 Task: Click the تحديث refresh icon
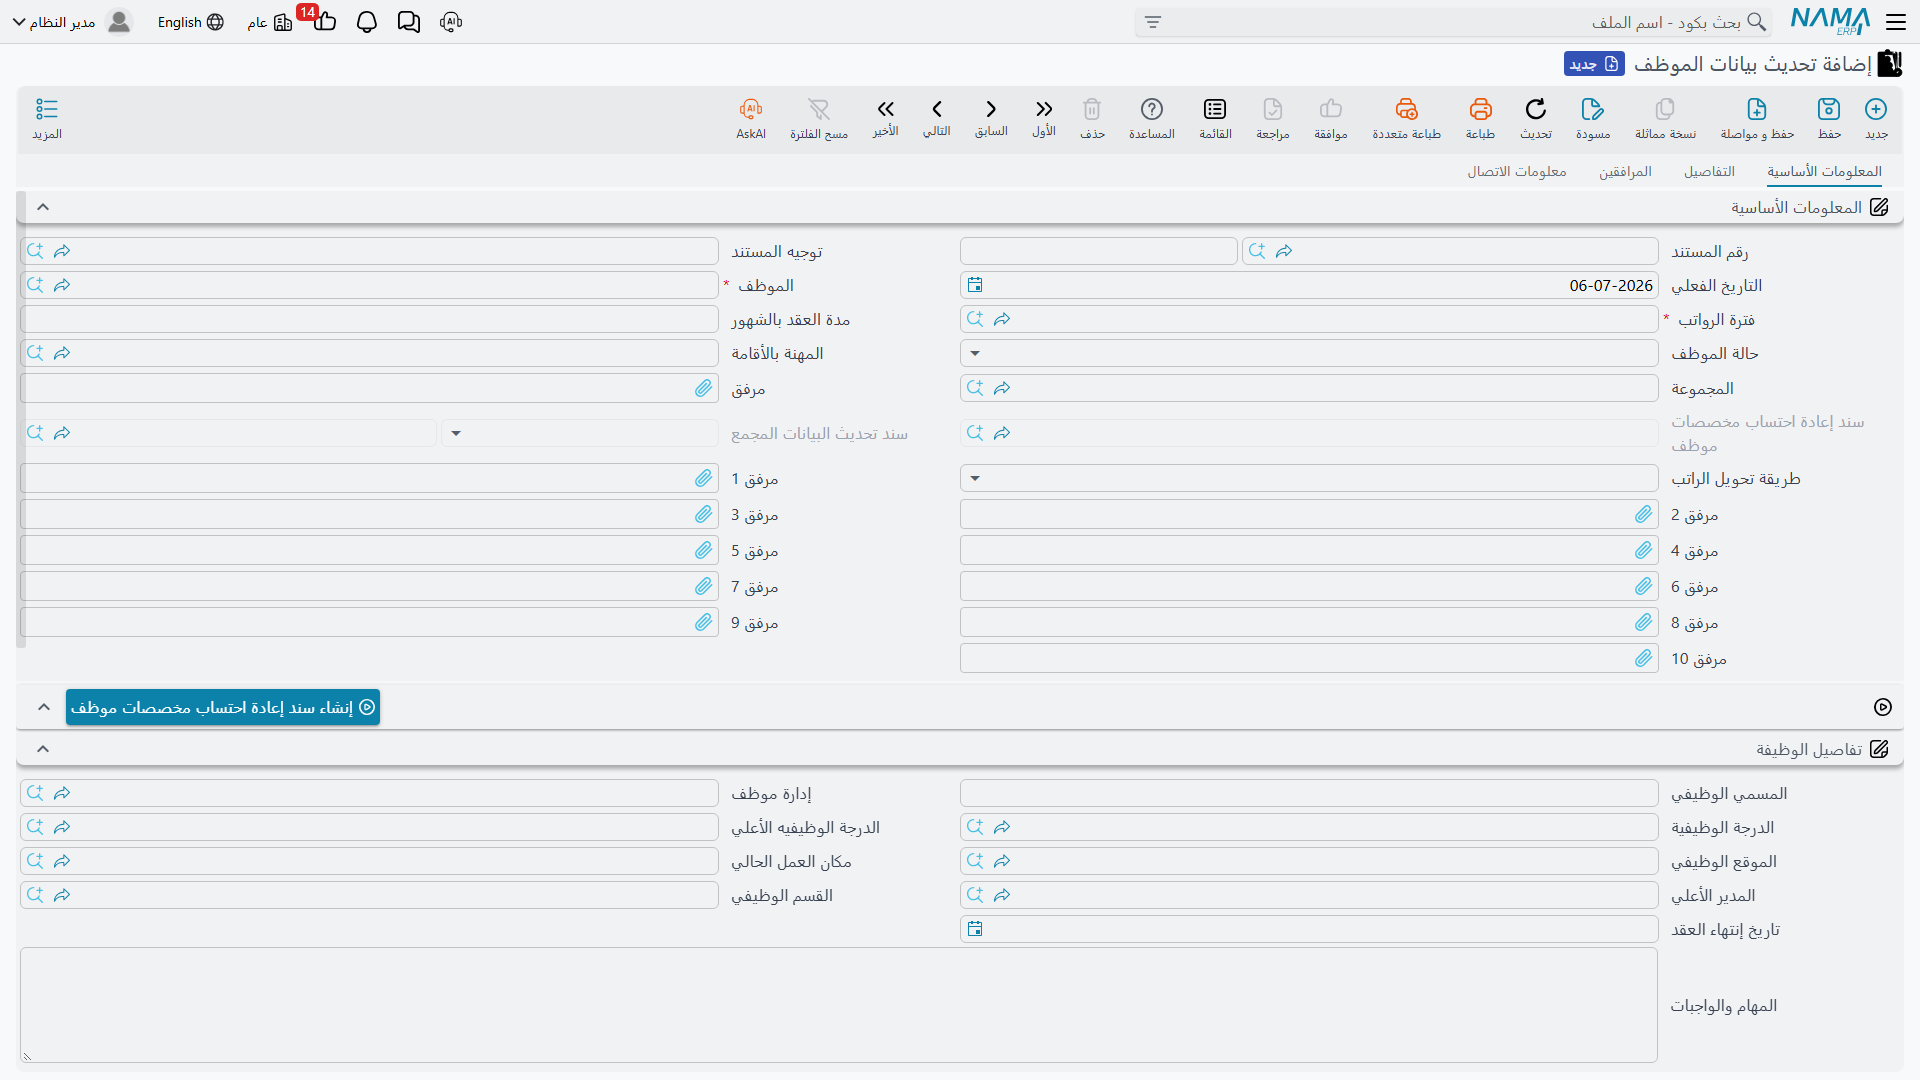pos(1536,109)
